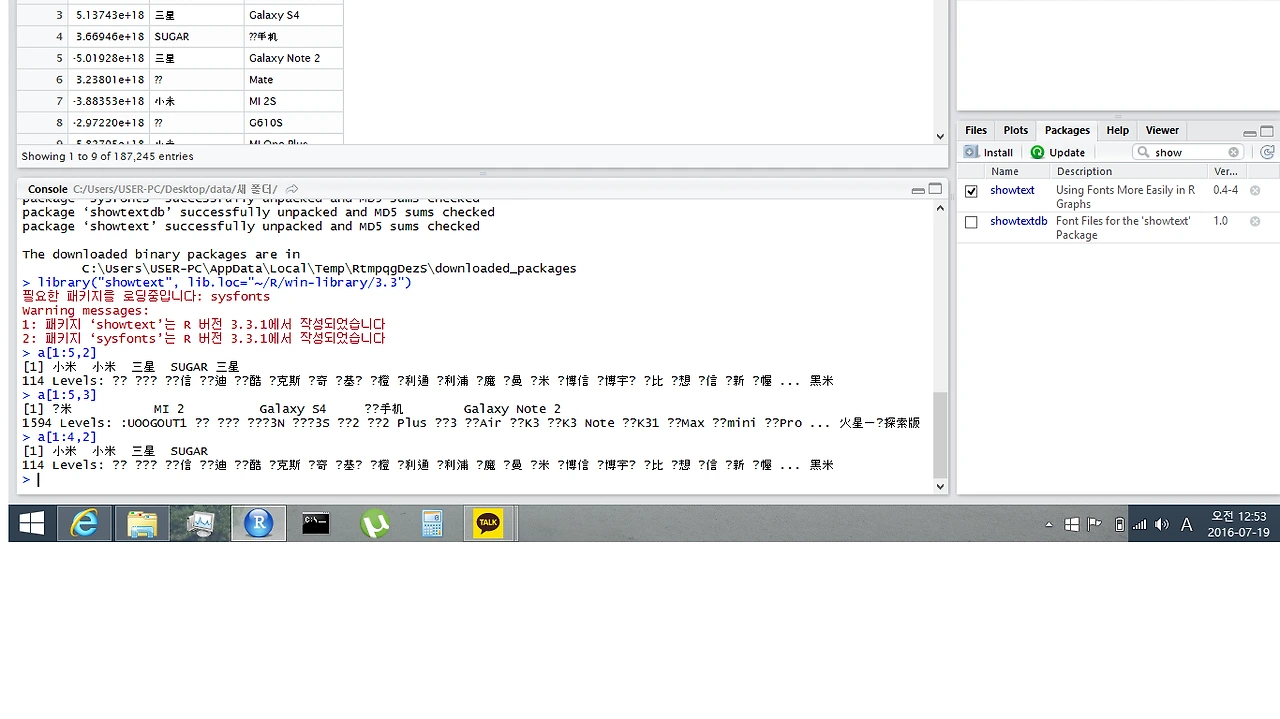Viewport: 1280px width, 719px height.
Task: Refresh the package list with reload icon
Action: pos(1267,152)
